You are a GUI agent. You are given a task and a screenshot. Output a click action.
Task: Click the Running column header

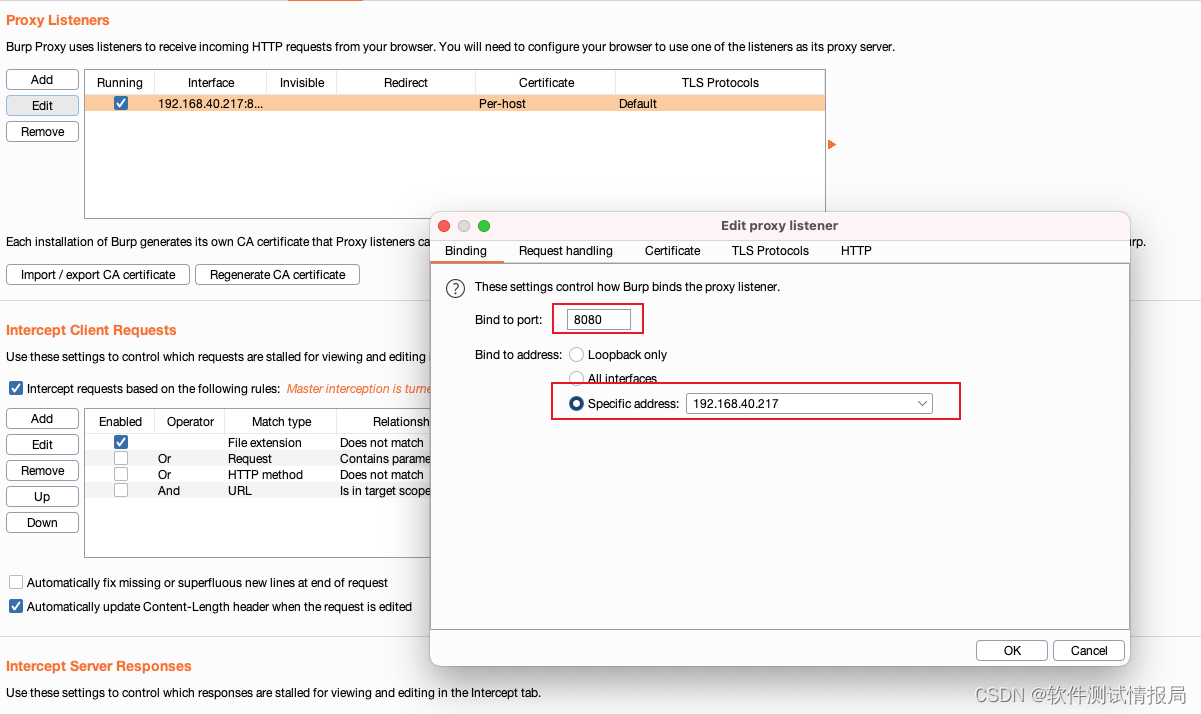[x=120, y=83]
